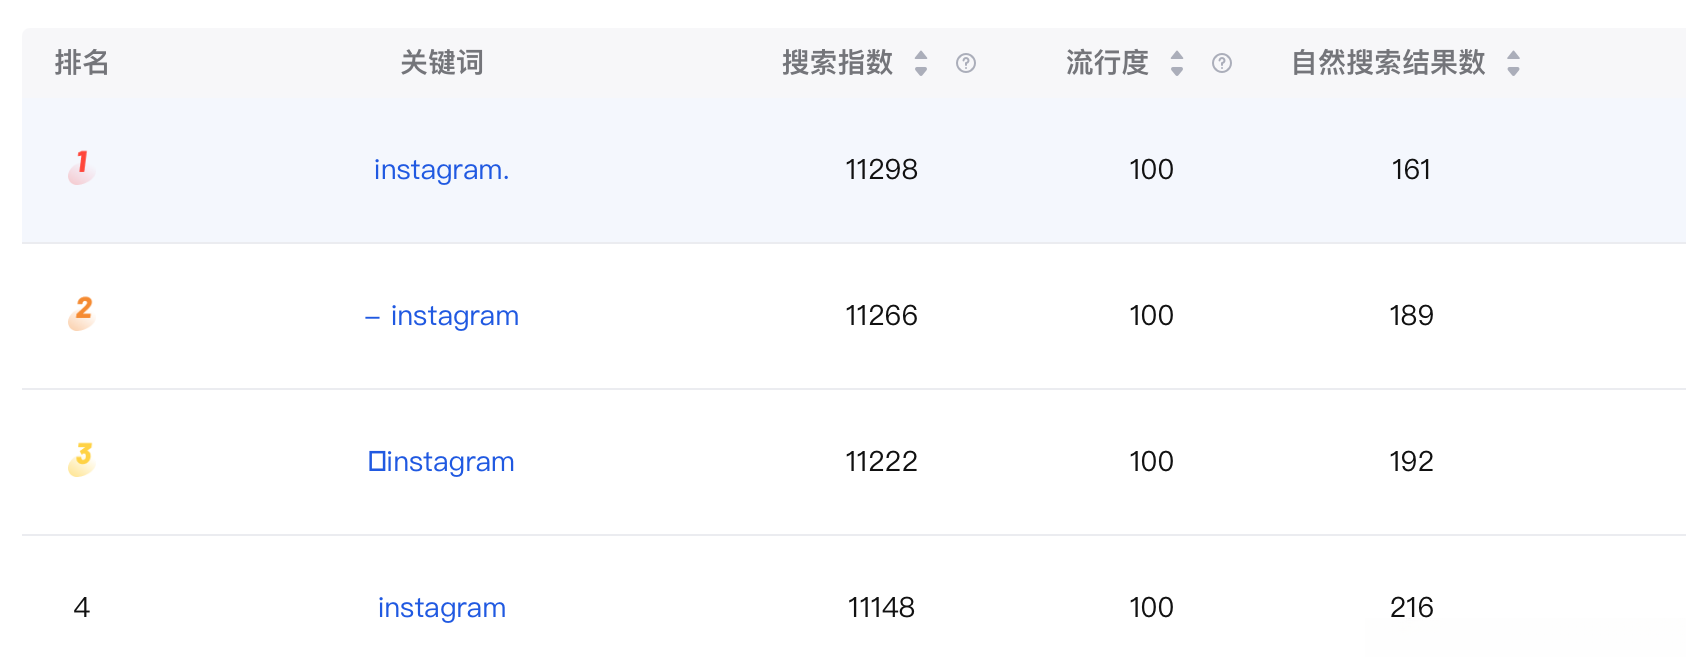
Task: Click the 排名 column header
Action: coord(81,63)
